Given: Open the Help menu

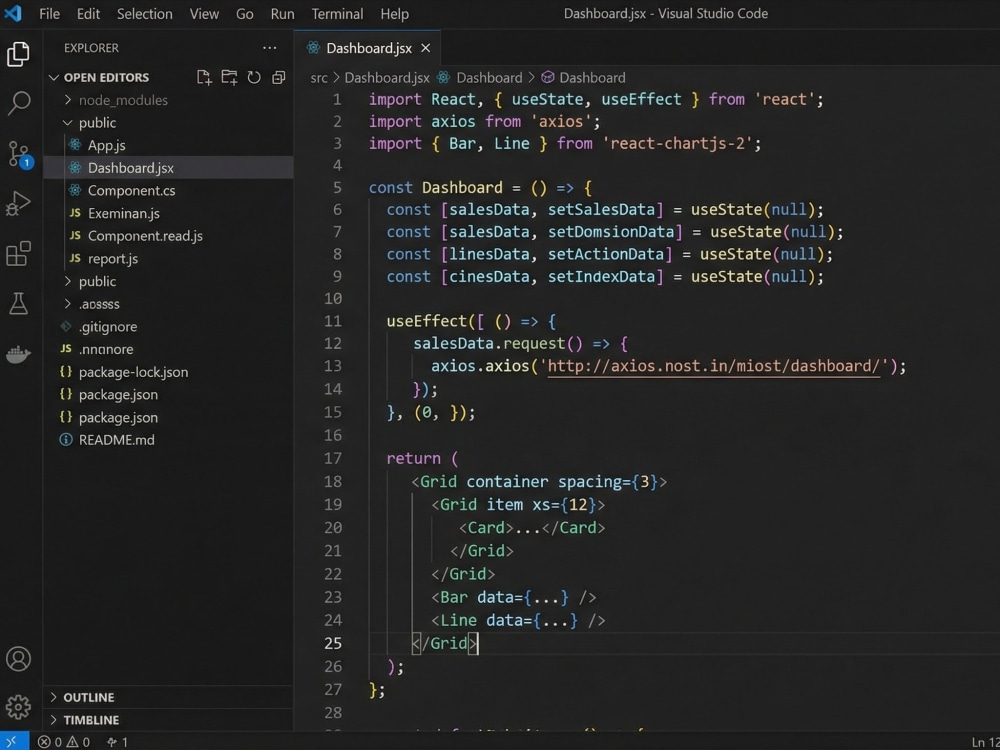Looking at the screenshot, I should click(x=395, y=13).
